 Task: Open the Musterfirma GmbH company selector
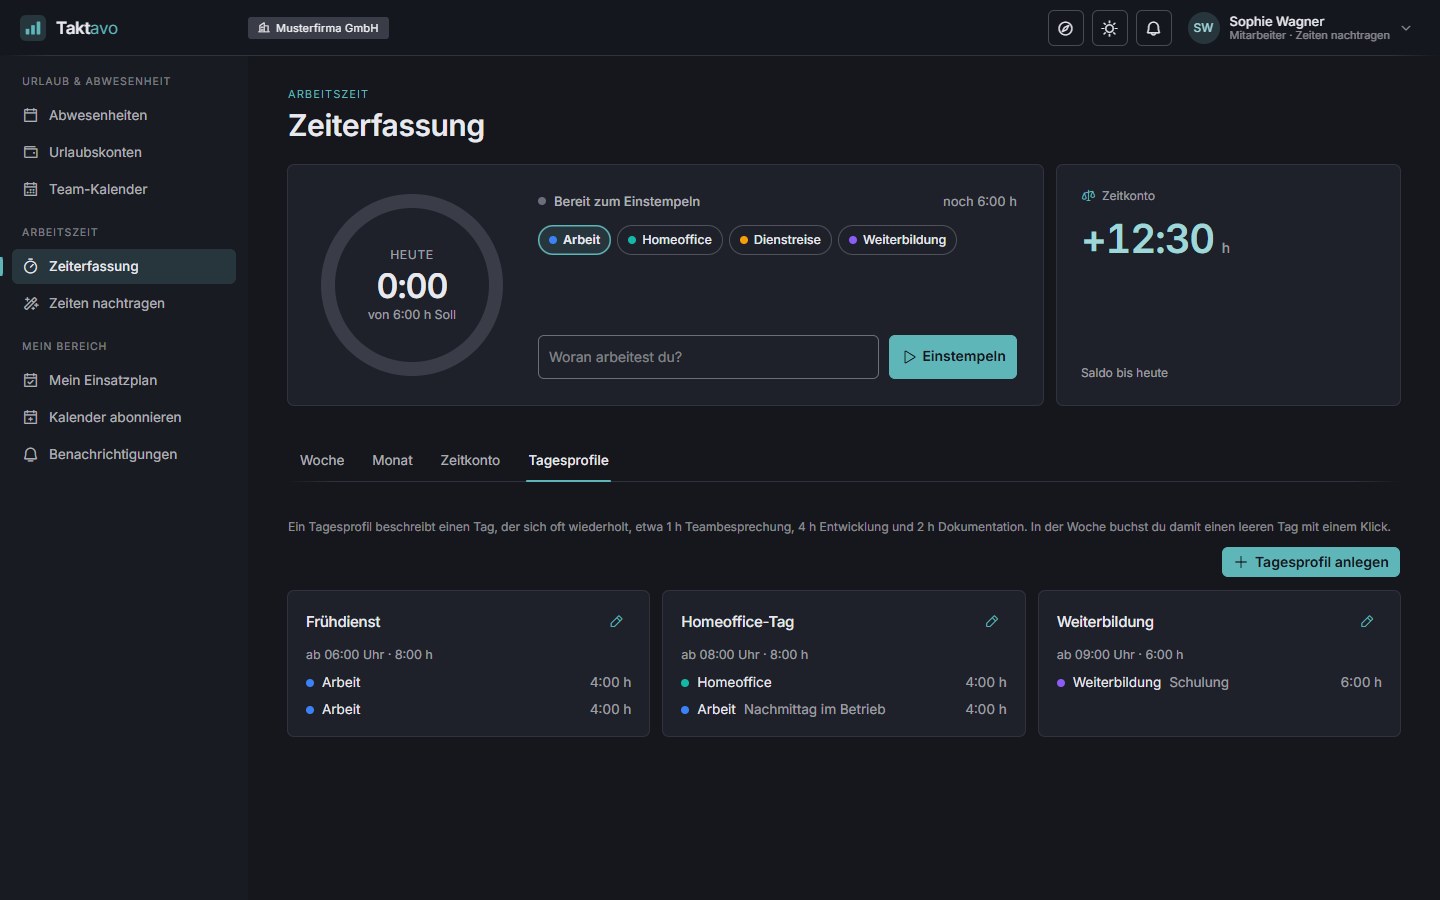click(x=318, y=28)
